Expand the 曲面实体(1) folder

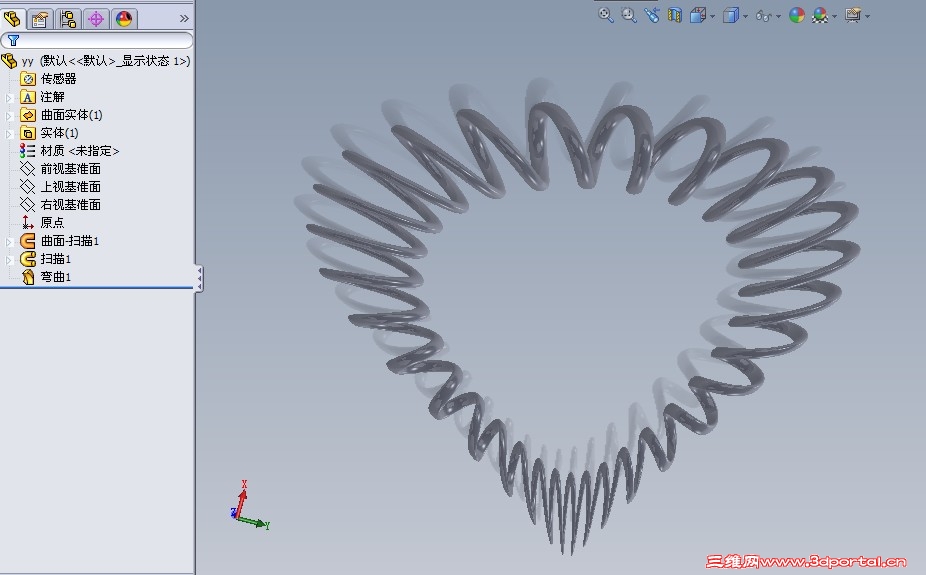point(9,116)
